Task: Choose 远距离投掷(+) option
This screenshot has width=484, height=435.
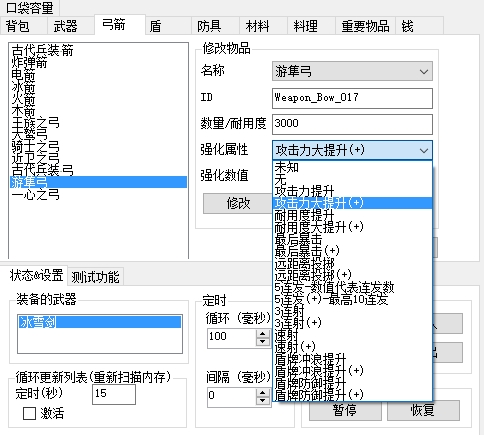Action: 352,275
